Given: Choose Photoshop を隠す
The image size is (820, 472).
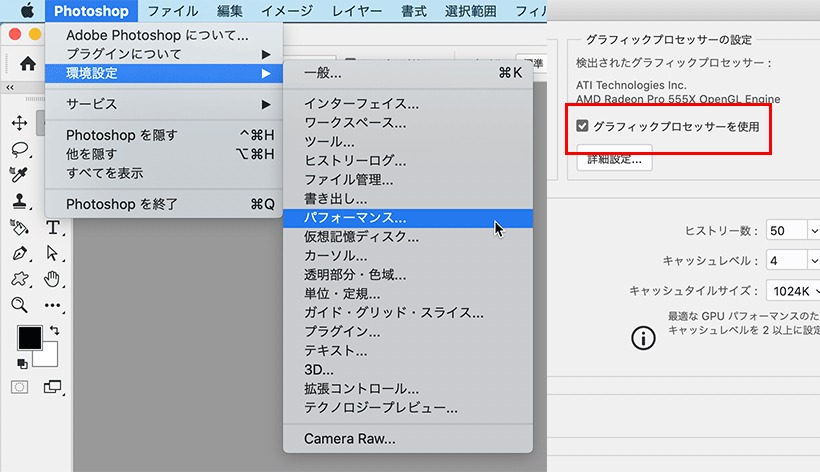Looking at the screenshot, I should pos(164,135).
